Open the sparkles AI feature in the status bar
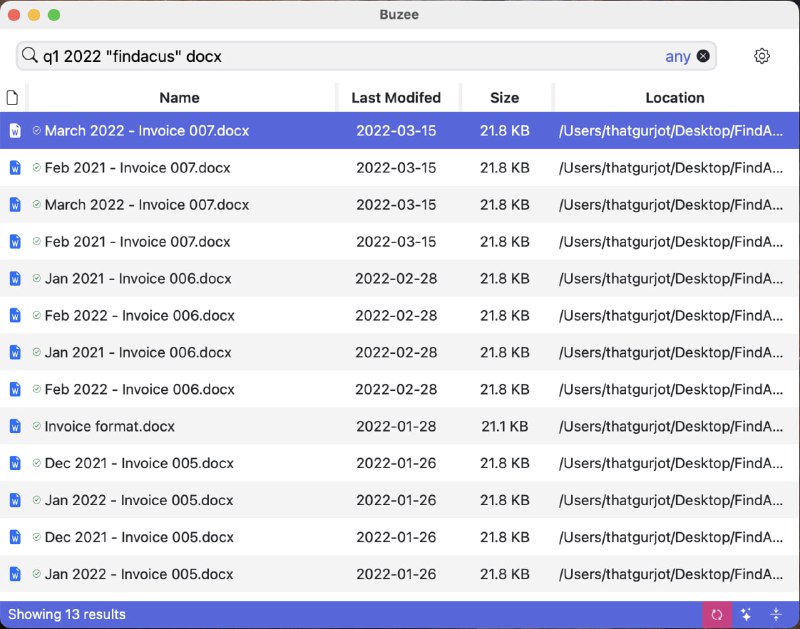Screen dimensions: 800x629 746,614
